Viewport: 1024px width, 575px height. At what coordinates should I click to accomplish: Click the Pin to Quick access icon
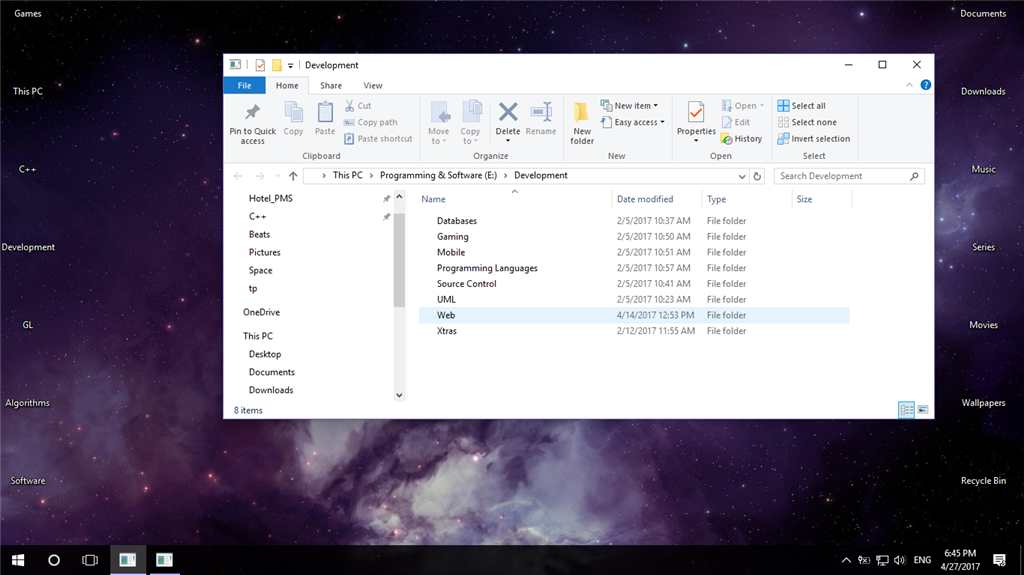(252, 112)
